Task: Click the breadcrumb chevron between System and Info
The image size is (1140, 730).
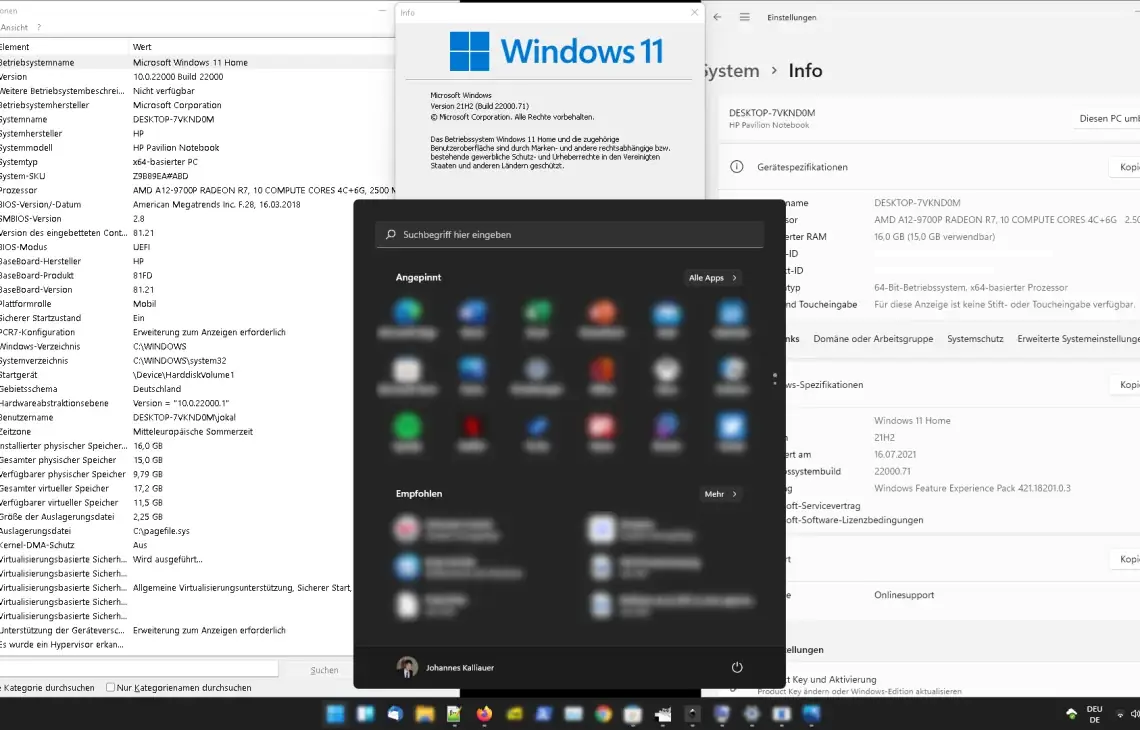Action: (x=774, y=71)
